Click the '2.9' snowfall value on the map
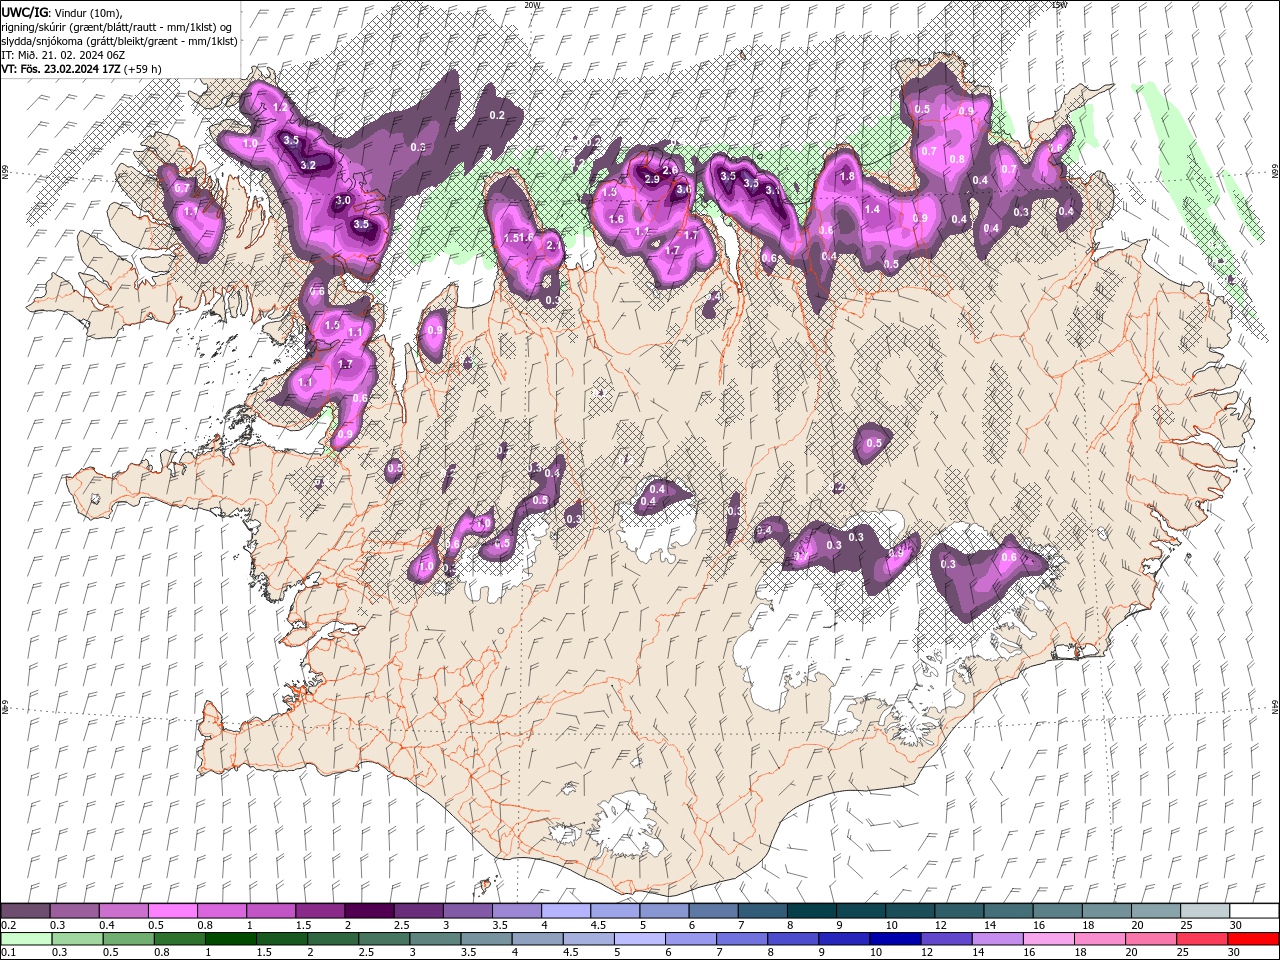 pyautogui.click(x=652, y=179)
